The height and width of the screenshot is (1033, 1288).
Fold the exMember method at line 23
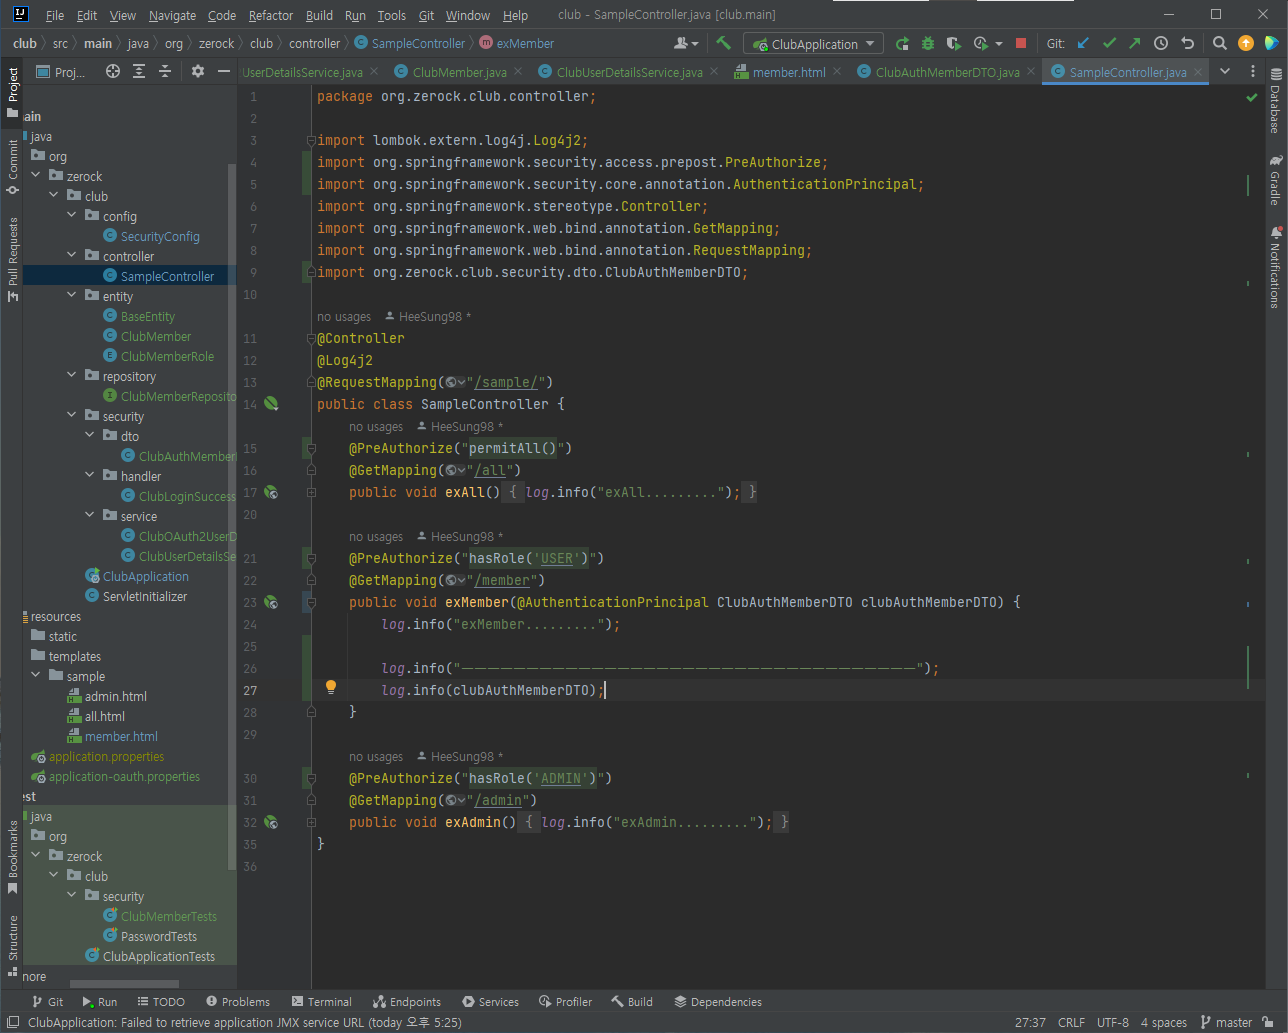point(311,603)
